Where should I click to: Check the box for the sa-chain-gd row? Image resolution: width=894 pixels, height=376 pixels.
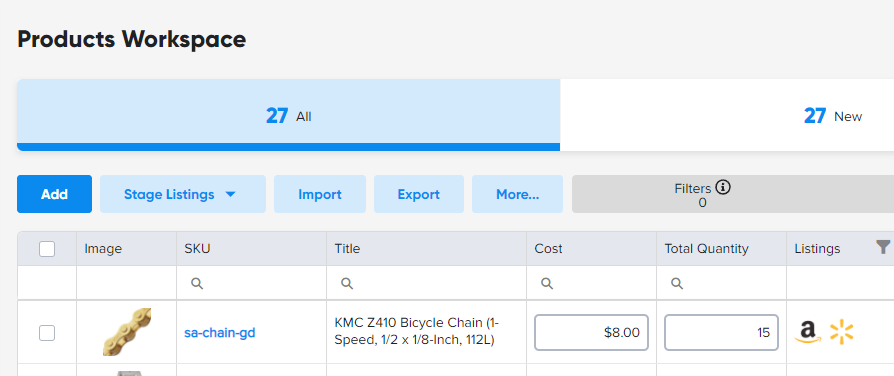(x=47, y=333)
